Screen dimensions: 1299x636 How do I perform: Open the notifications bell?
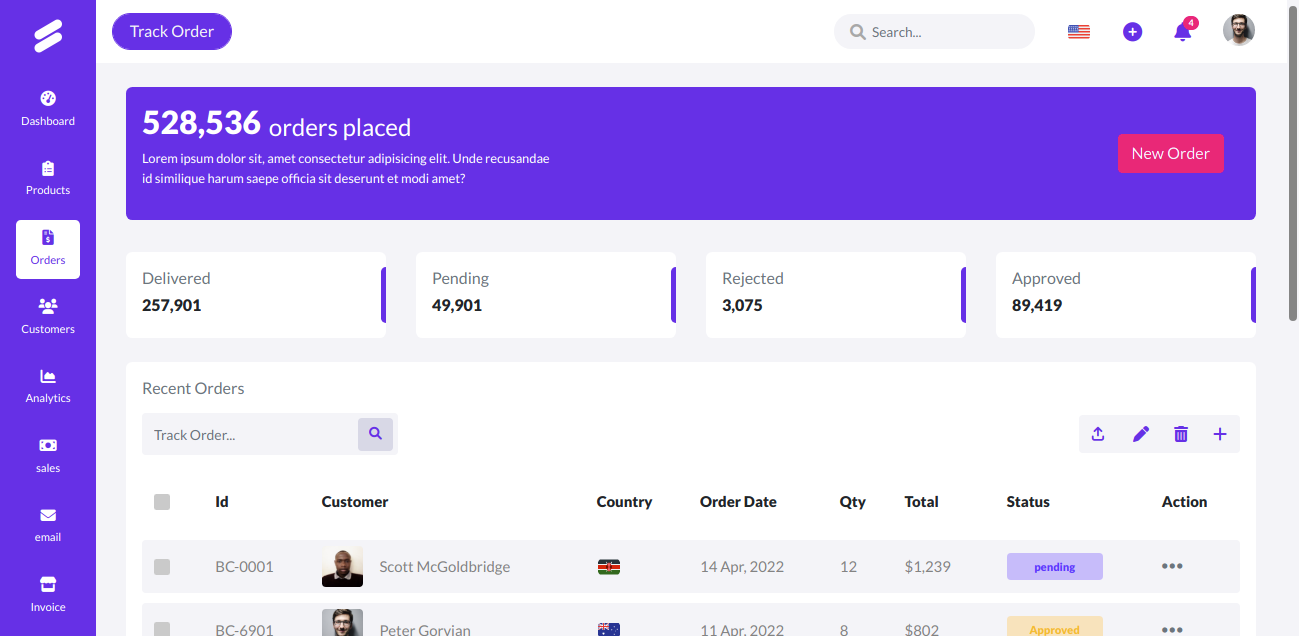pos(1182,32)
